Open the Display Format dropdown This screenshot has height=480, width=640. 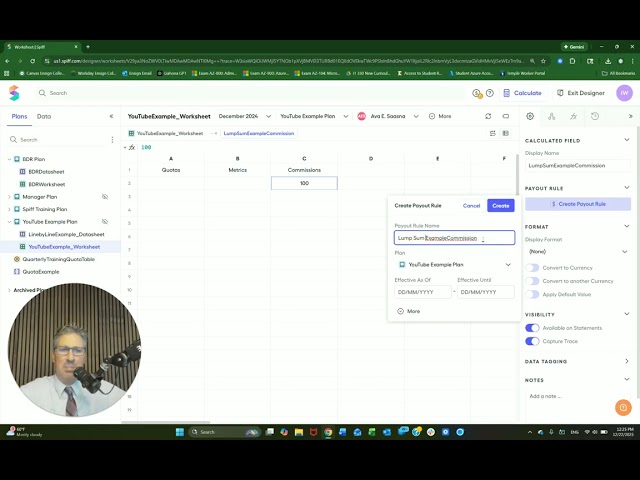point(578,251)
